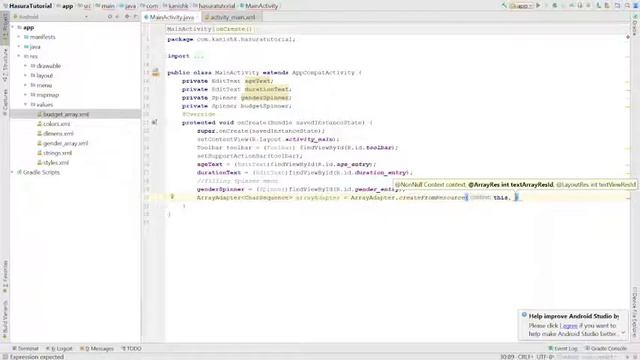This screenshot has height=360, width=640.
Task: Click the MainActivity breadcrumb in navigation bar
Action: pyautogui.click(x=262, y=6)
